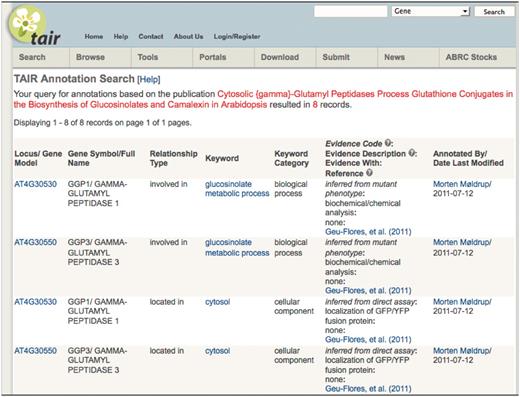
Task: Click 'Annotated By/ Date Last Modified' header
Action: (468, 158)
